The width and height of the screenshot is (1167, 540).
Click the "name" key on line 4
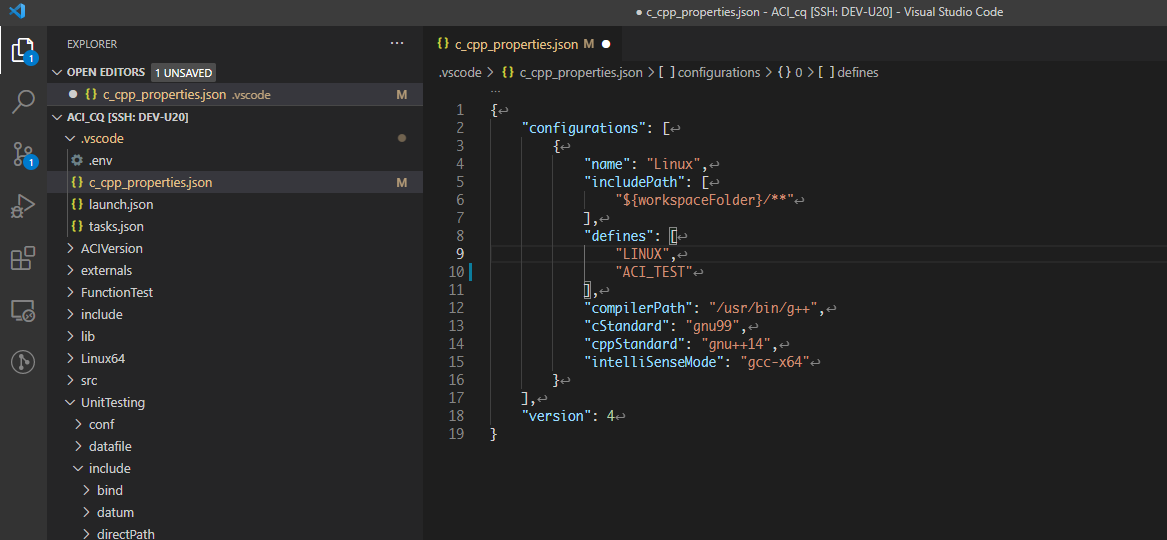(x=609, y=164)
